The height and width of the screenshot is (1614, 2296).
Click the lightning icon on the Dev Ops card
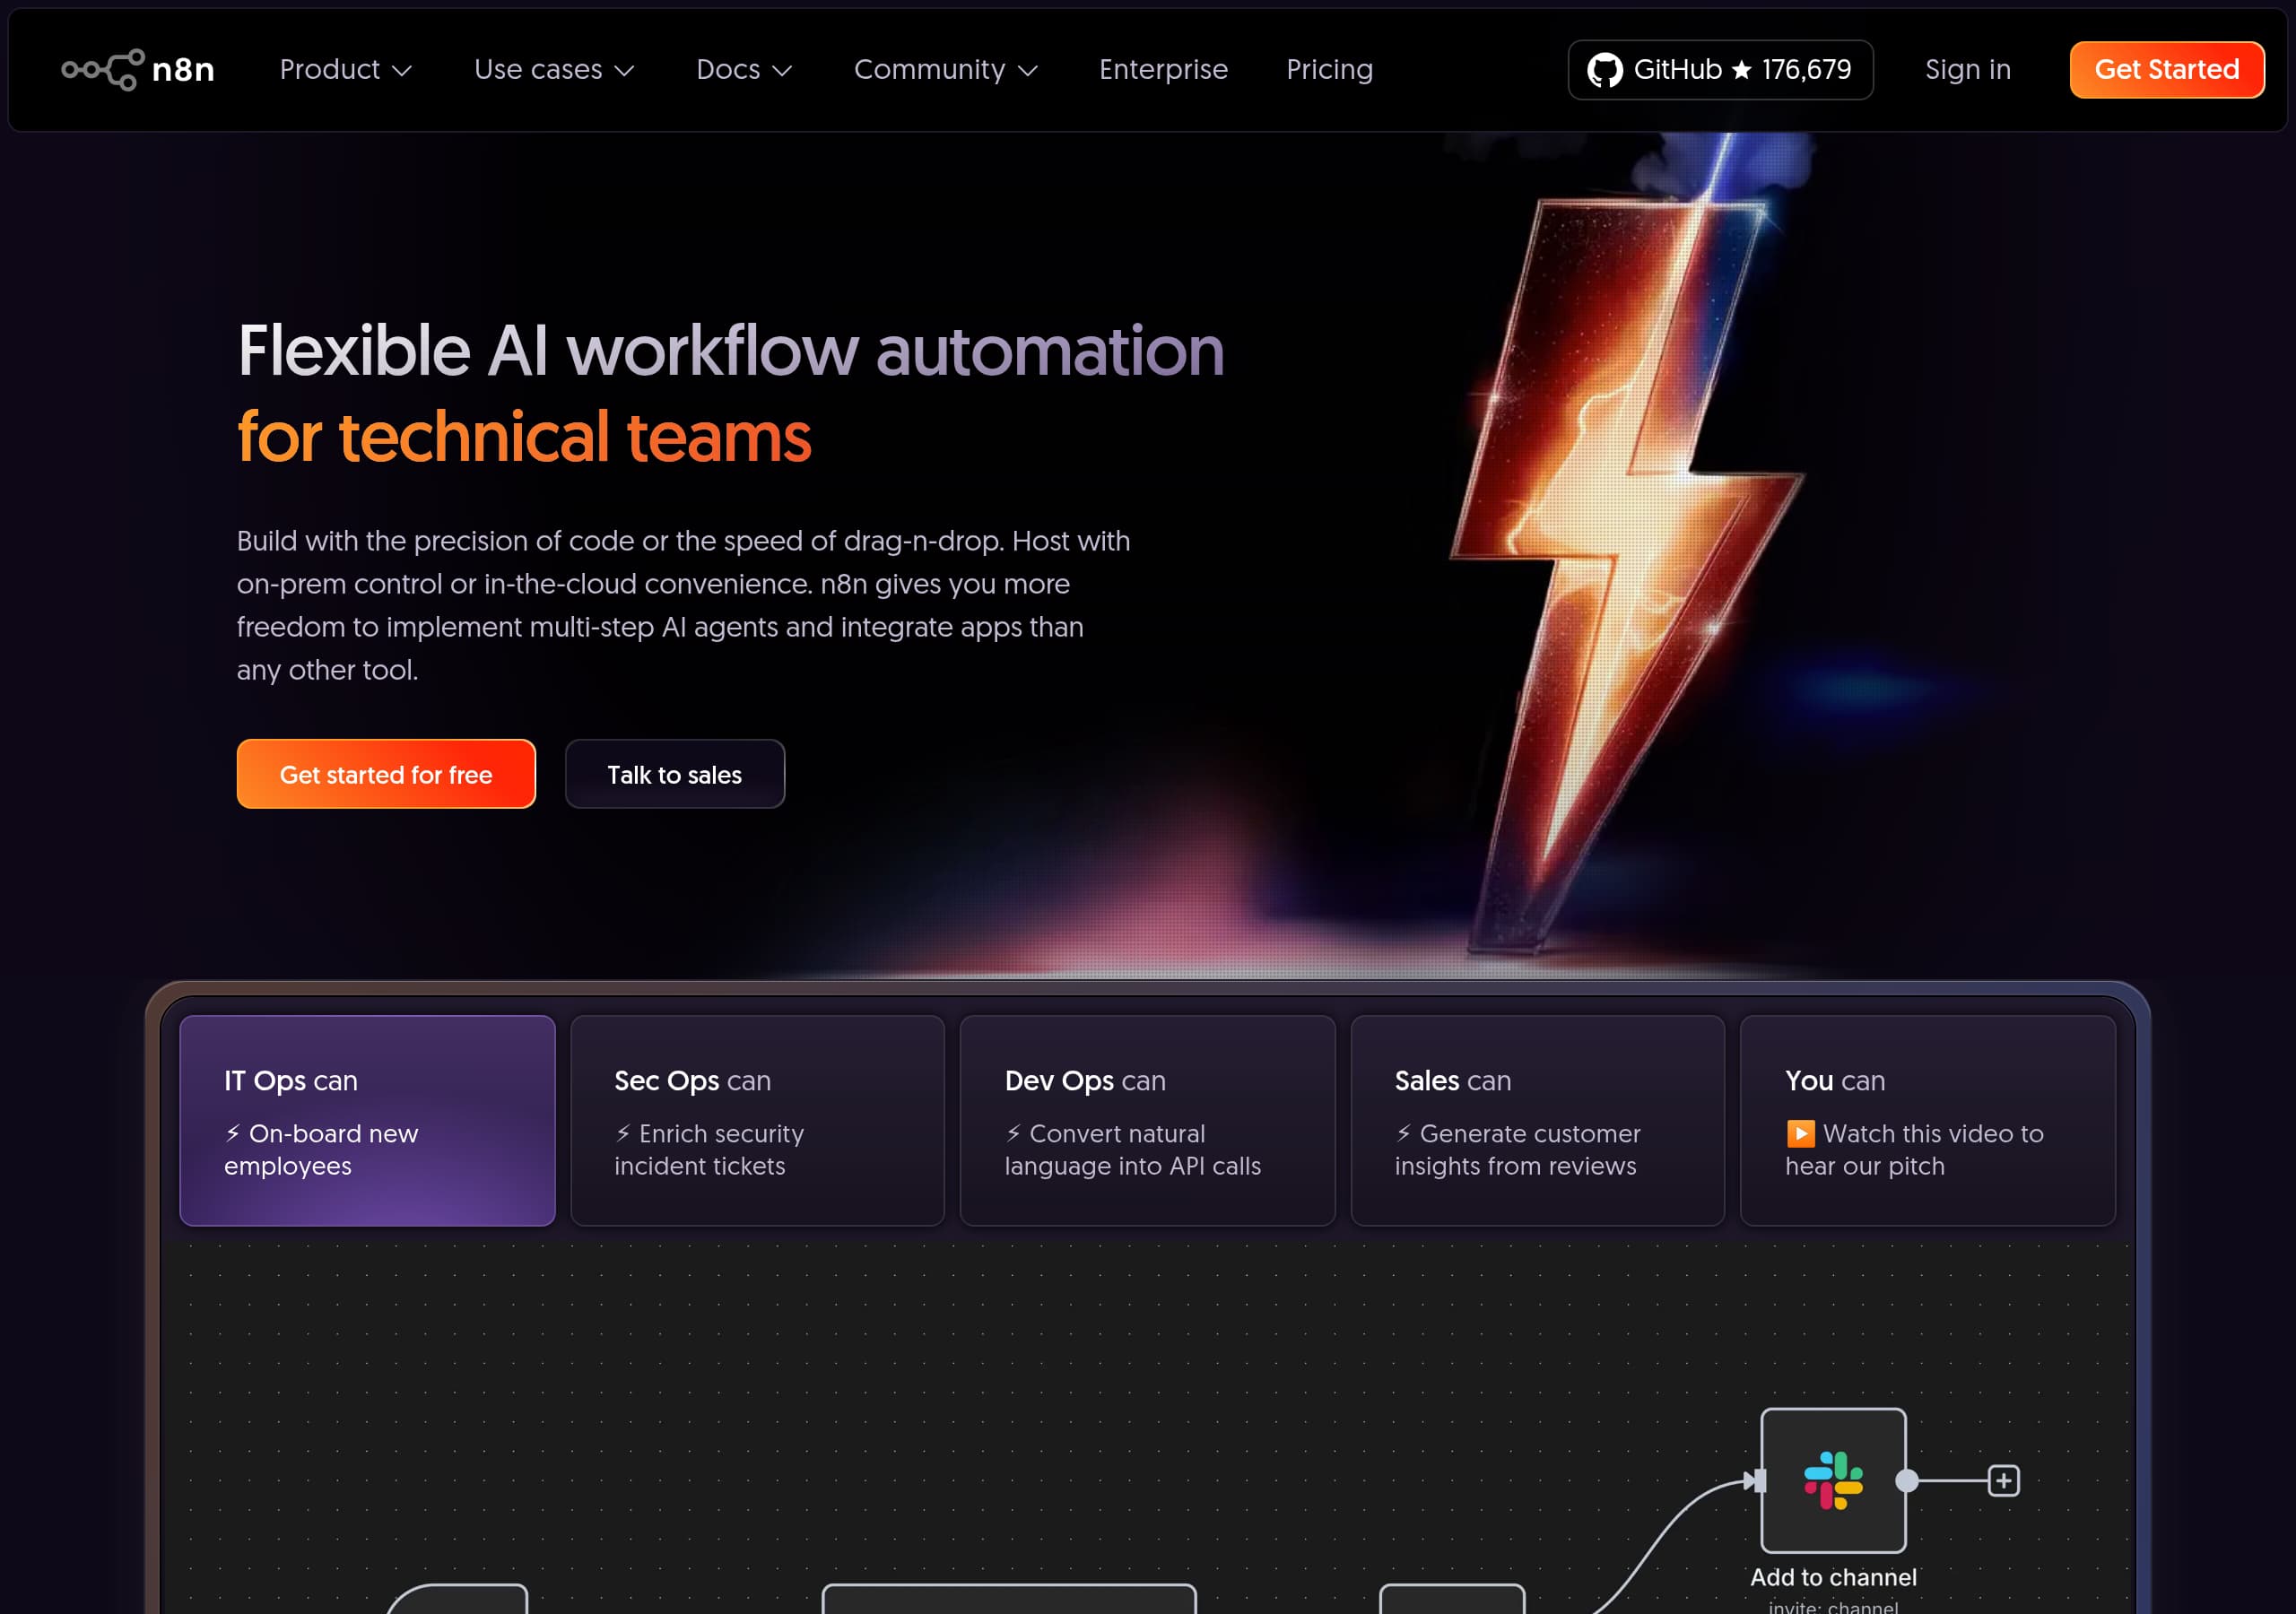[x=1012, y=1133]
